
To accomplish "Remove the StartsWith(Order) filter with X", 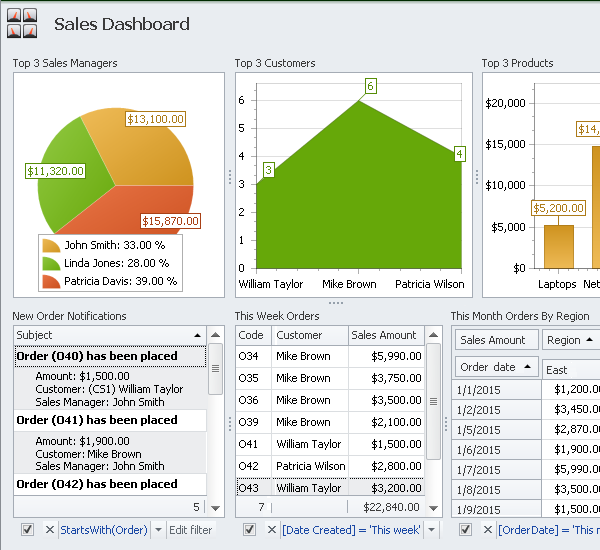I will point(49,530).
